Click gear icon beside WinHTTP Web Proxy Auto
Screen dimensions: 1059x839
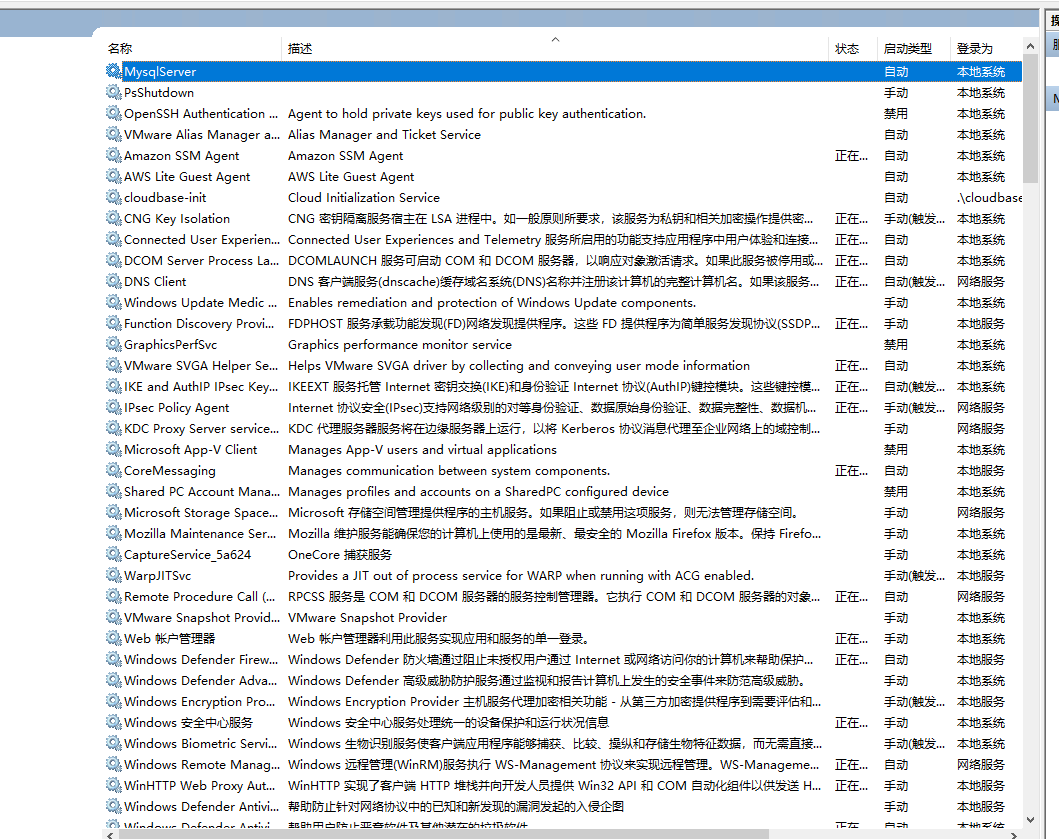[113, 785]
